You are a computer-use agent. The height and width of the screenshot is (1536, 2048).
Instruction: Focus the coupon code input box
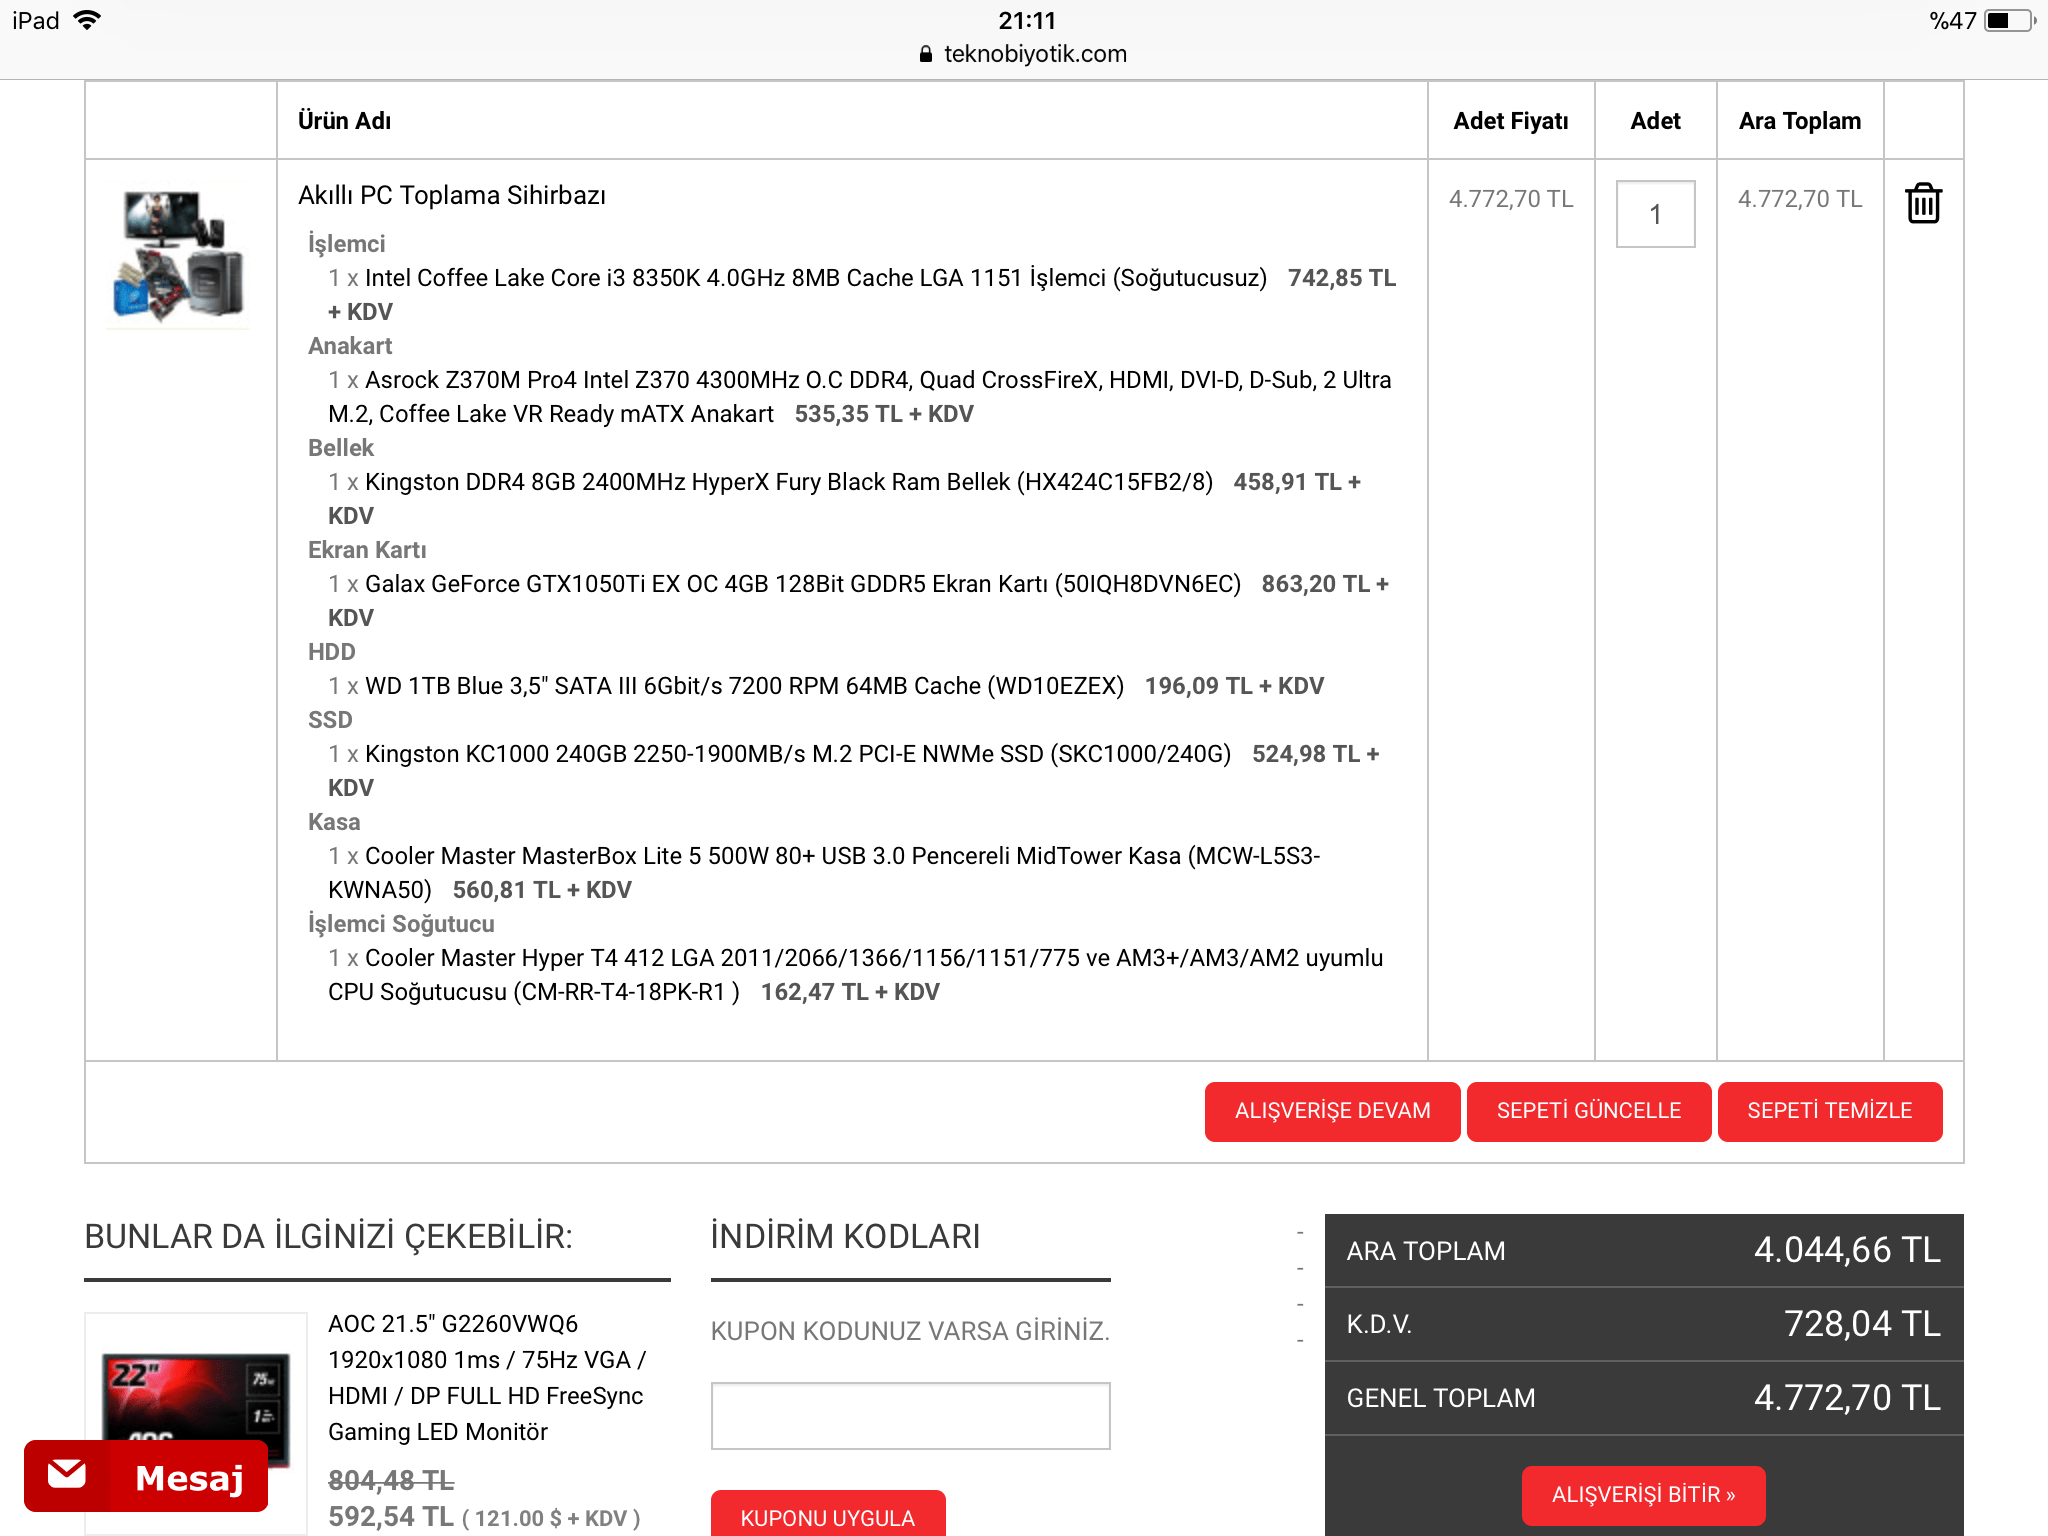click(x=910, y=1415)
